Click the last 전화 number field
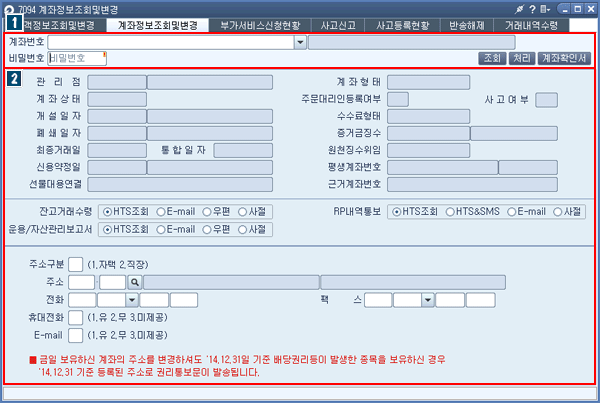 point(184,300)
